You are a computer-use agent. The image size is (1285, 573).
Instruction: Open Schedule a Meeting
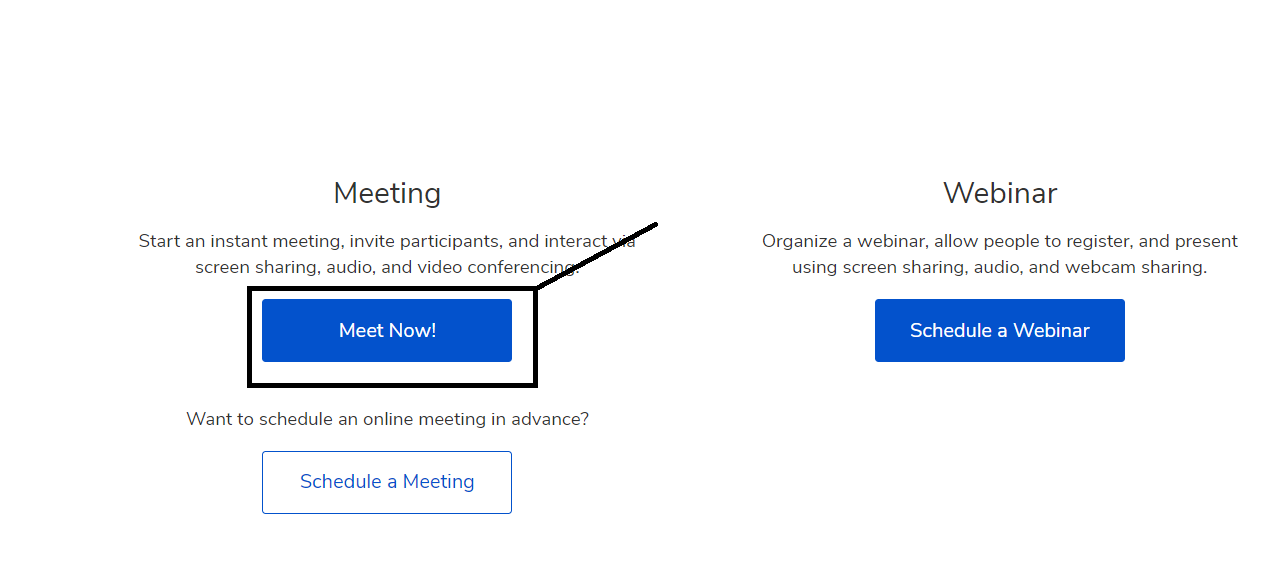click(x=387, y=482)
